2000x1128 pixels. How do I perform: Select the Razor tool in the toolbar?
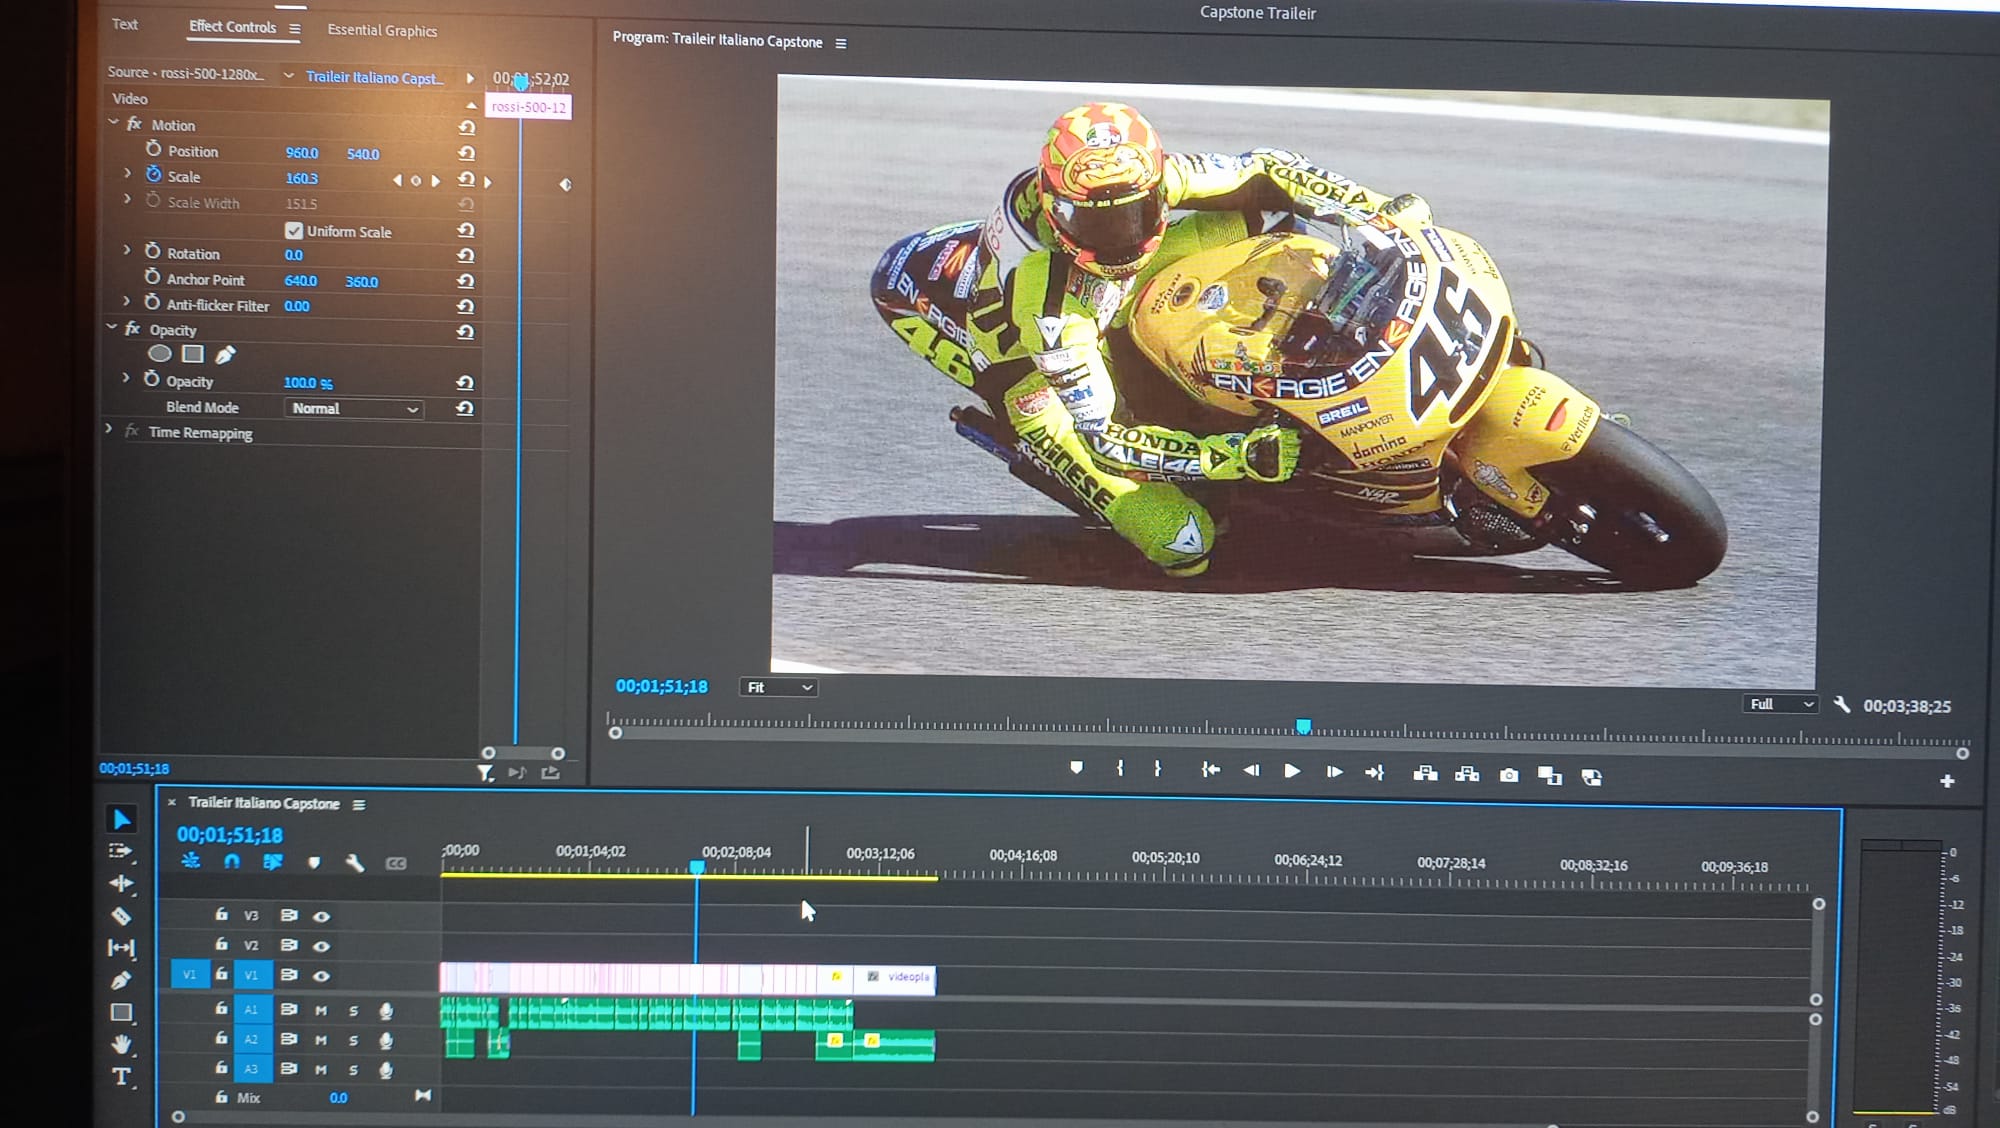[x=121, y=915]
